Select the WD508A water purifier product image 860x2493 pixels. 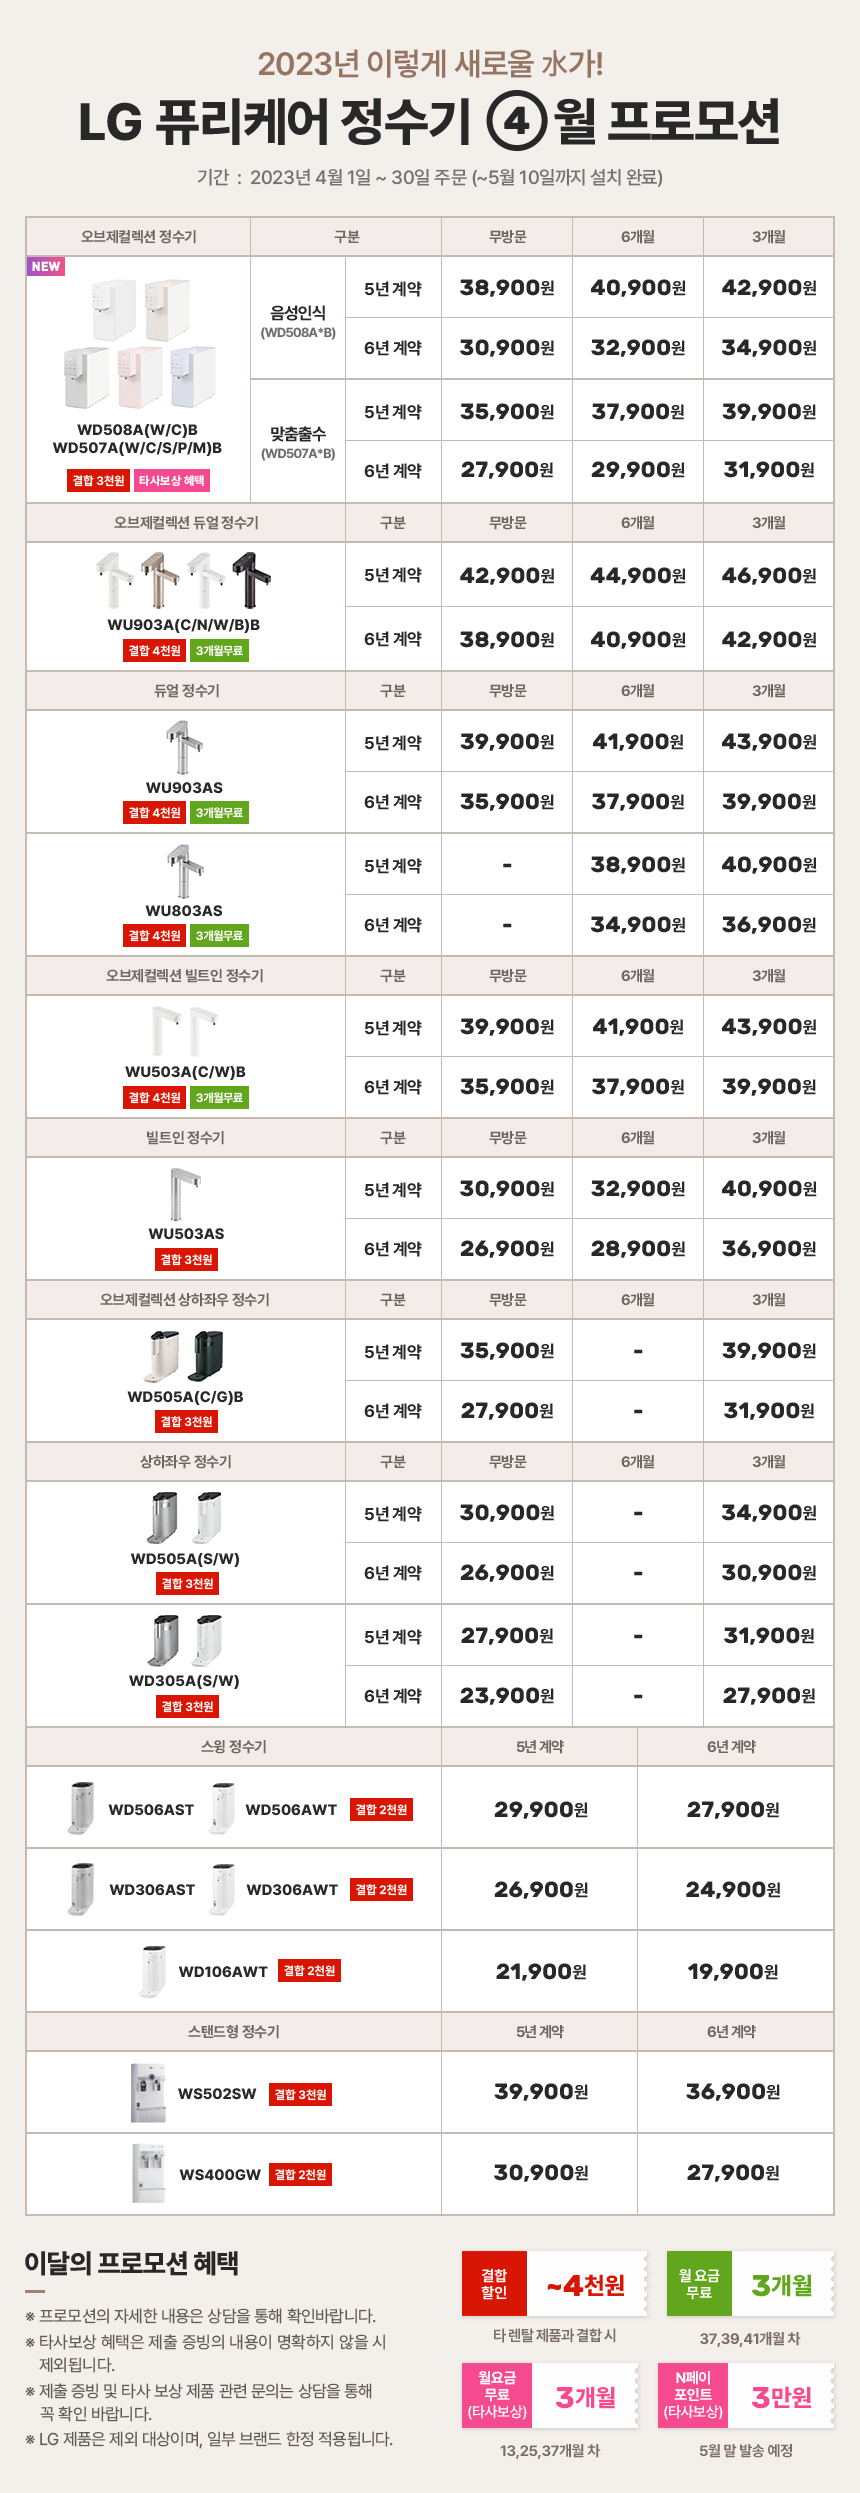[x=140, y=344]
